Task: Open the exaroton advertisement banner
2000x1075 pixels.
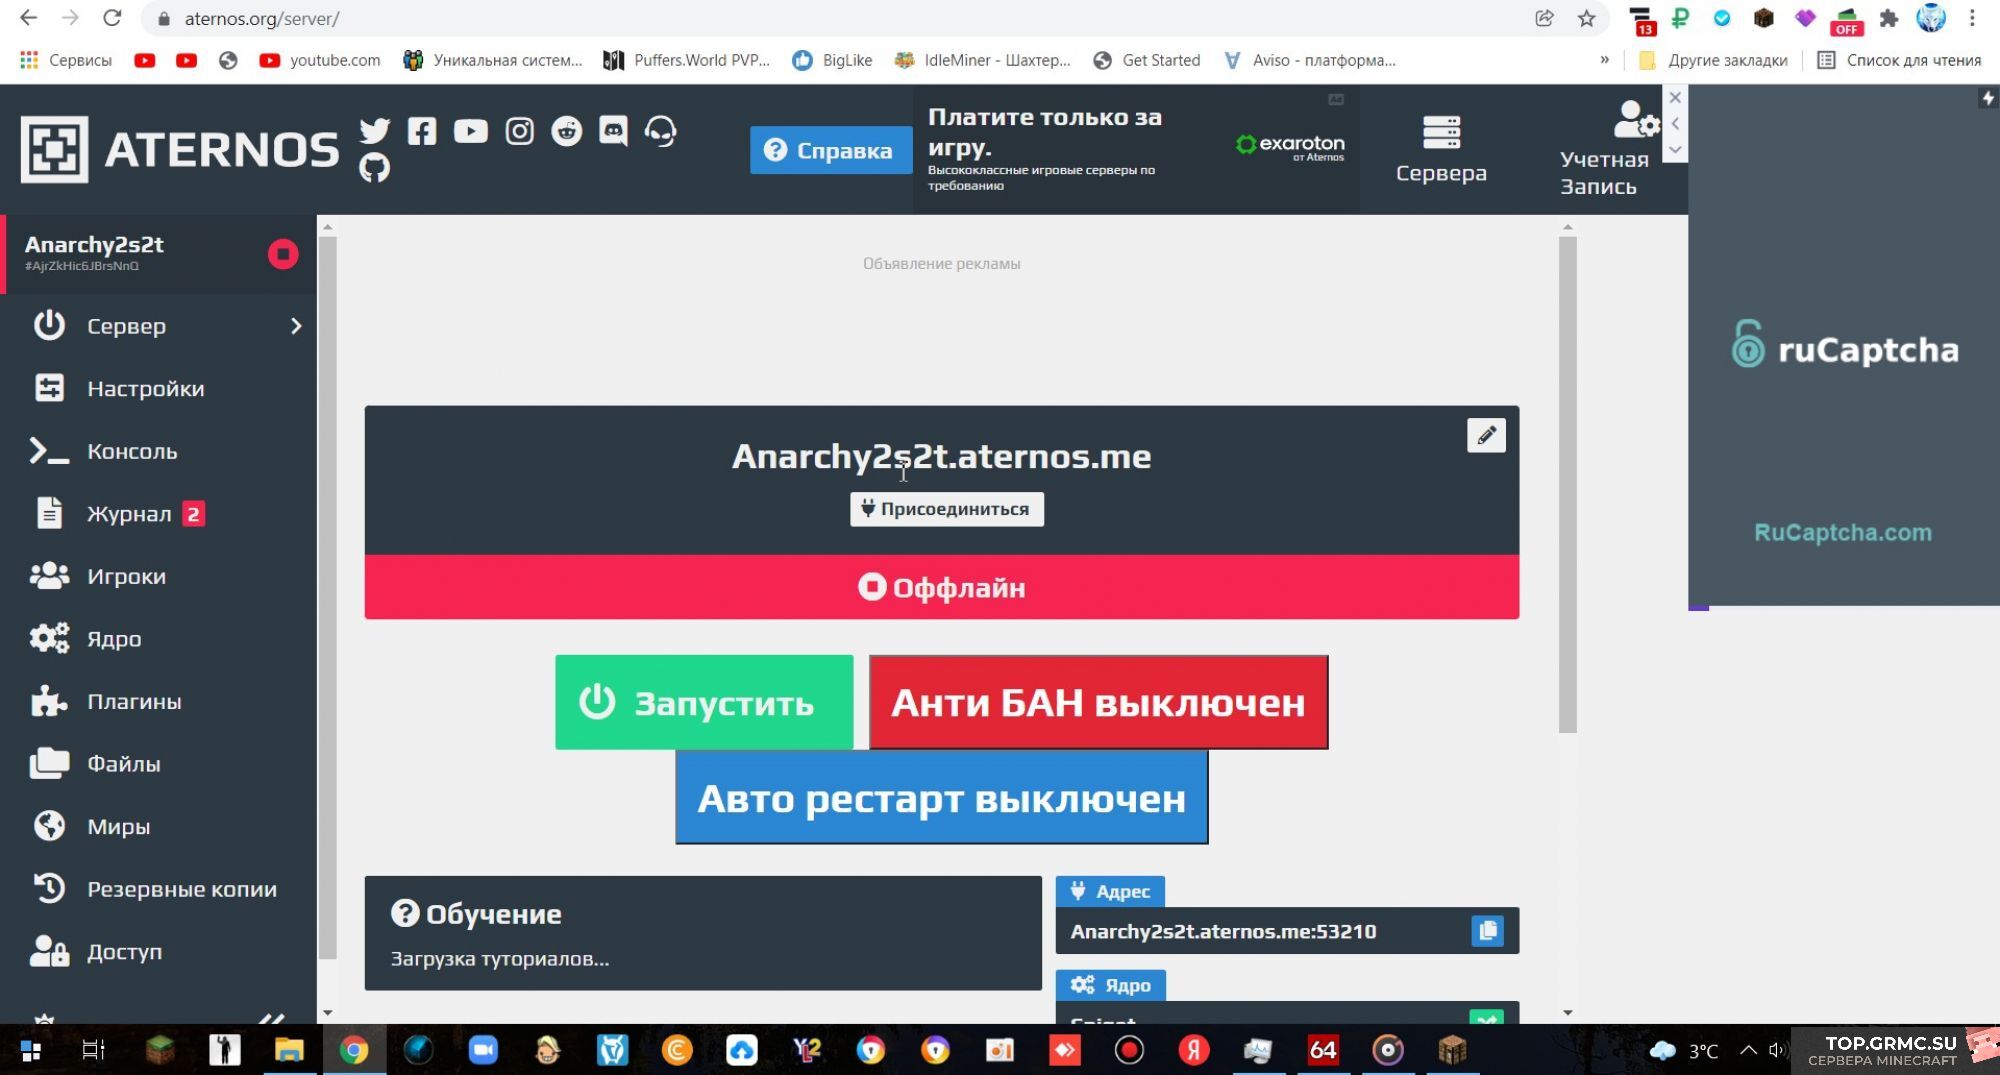Action: coord(1136,148)
